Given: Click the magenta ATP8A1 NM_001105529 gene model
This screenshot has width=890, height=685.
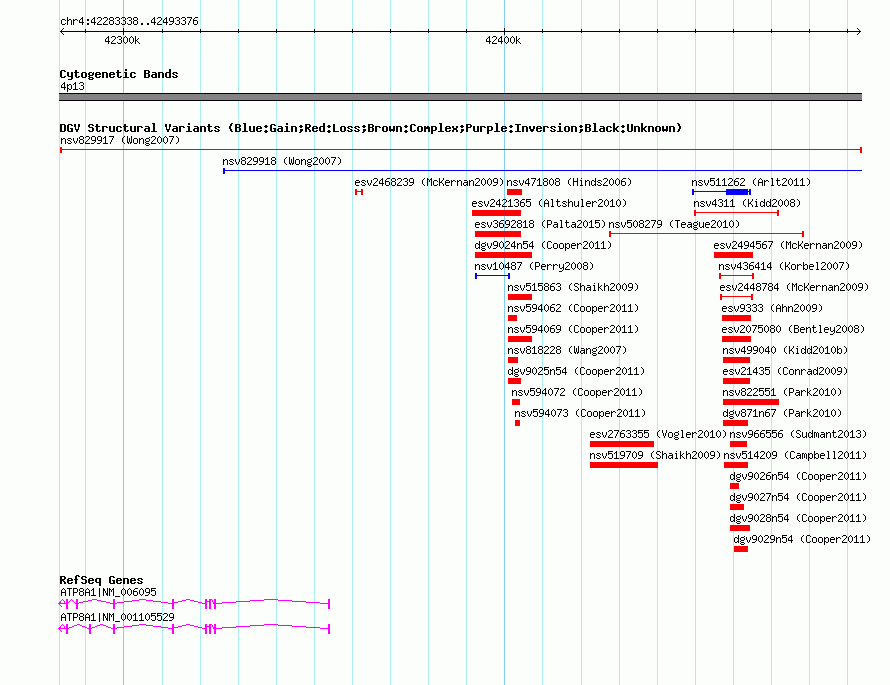Looking at the screenshot, I should pos(194,629).
